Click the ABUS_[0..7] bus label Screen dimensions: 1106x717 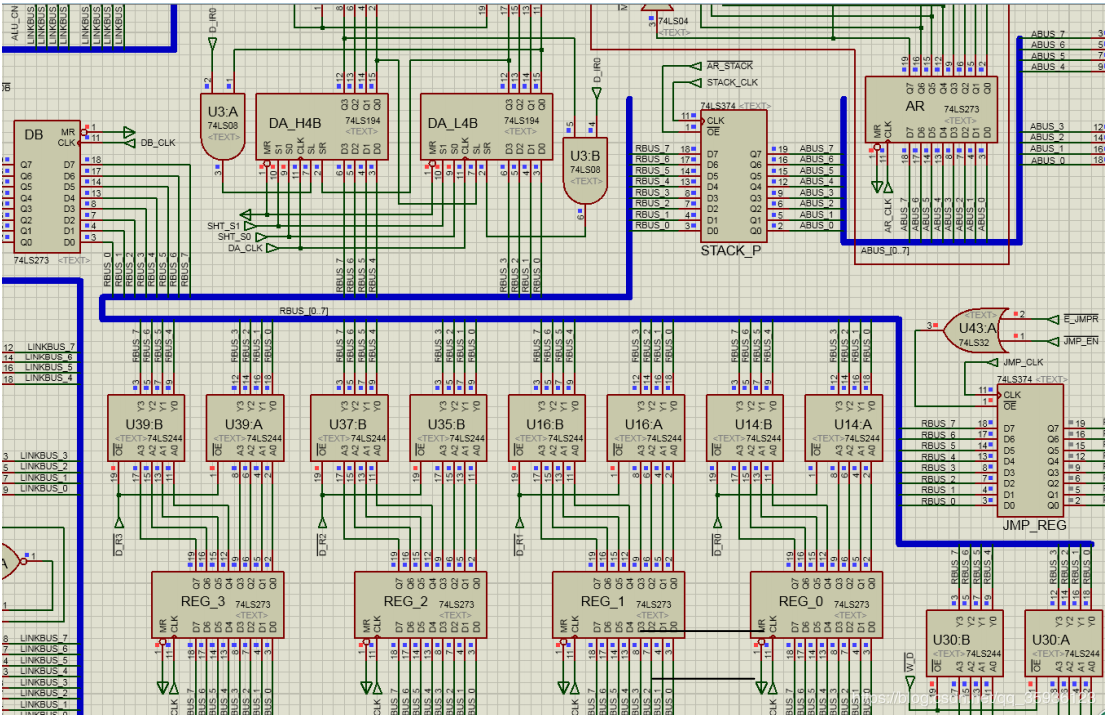tap(885, 250)
